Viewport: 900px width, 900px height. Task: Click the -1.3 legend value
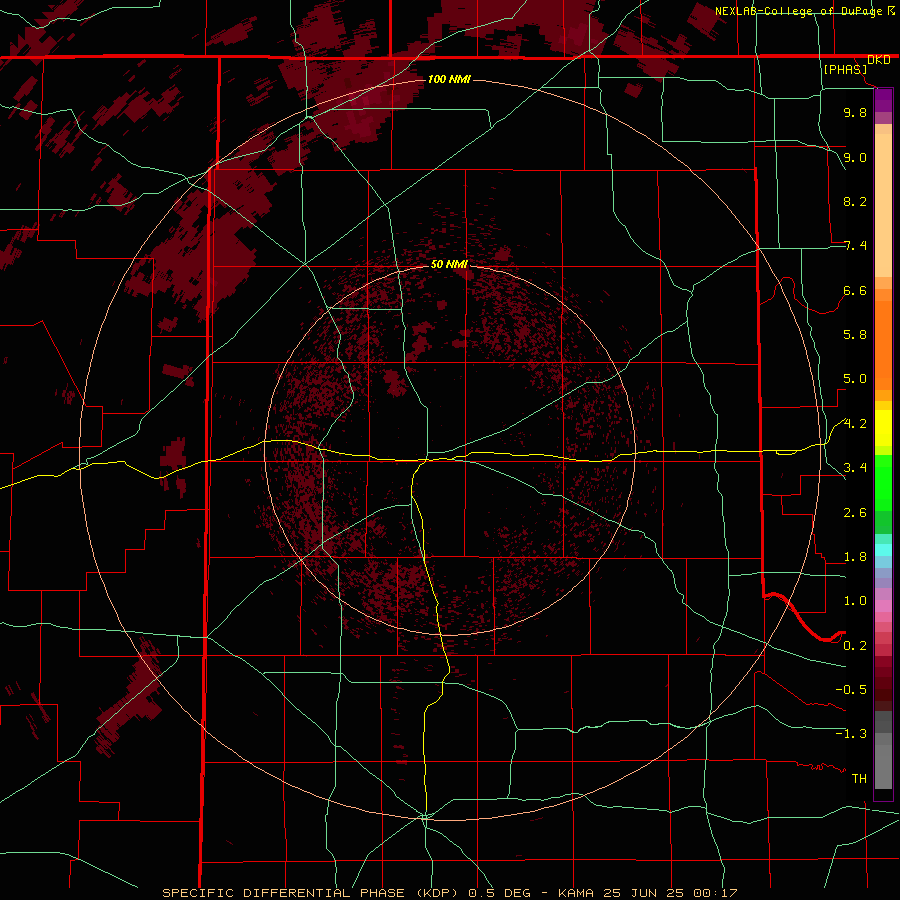[851, 734]
